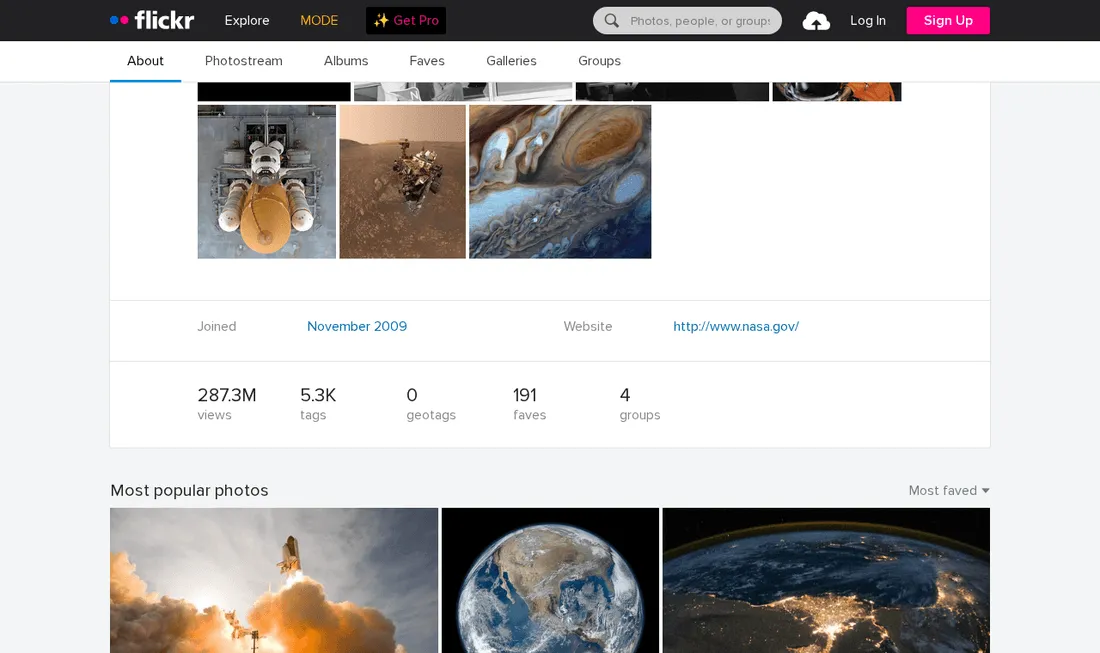Open the shuttle launch popular photo

pos(274,580)
